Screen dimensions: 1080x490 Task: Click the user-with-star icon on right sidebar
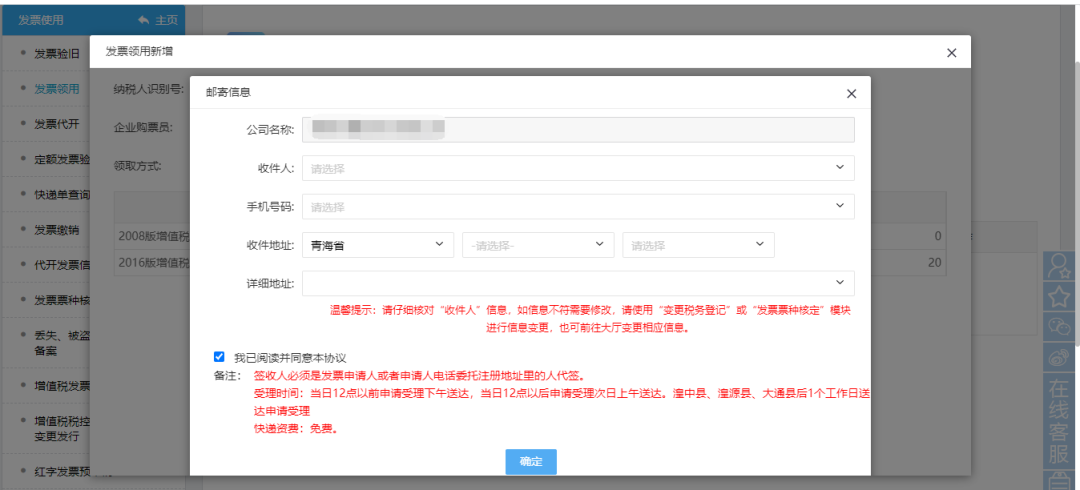tap(1057, 267)
